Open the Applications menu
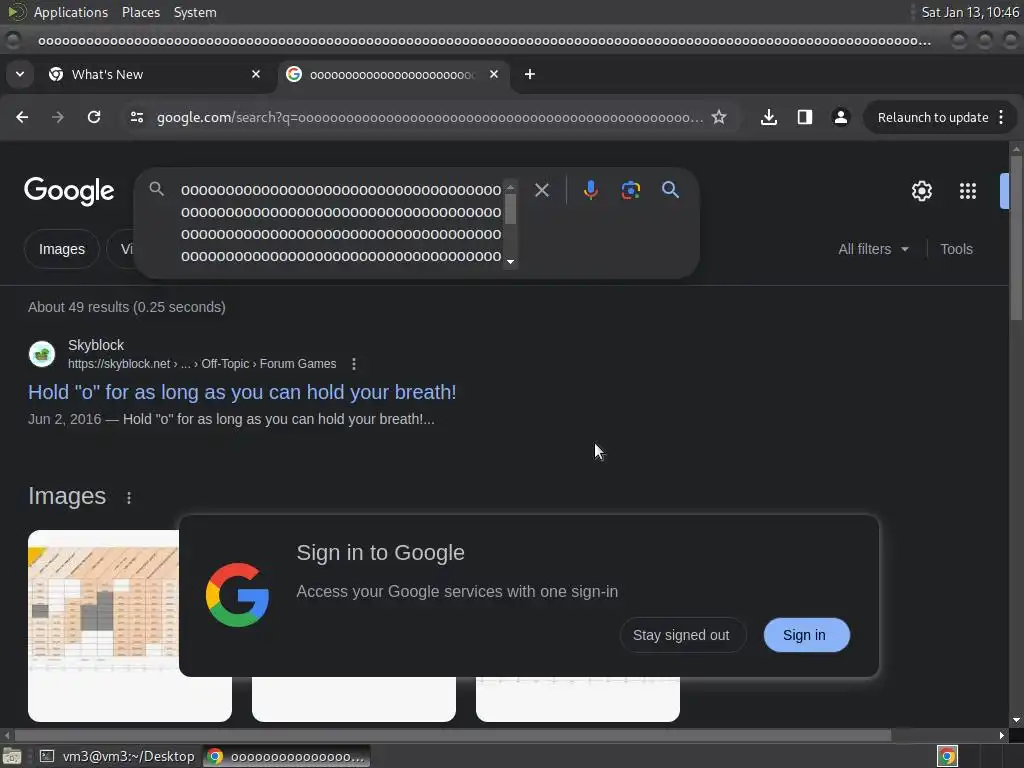The height and width of the screenshot is (768, 1024). pos(71,12)
